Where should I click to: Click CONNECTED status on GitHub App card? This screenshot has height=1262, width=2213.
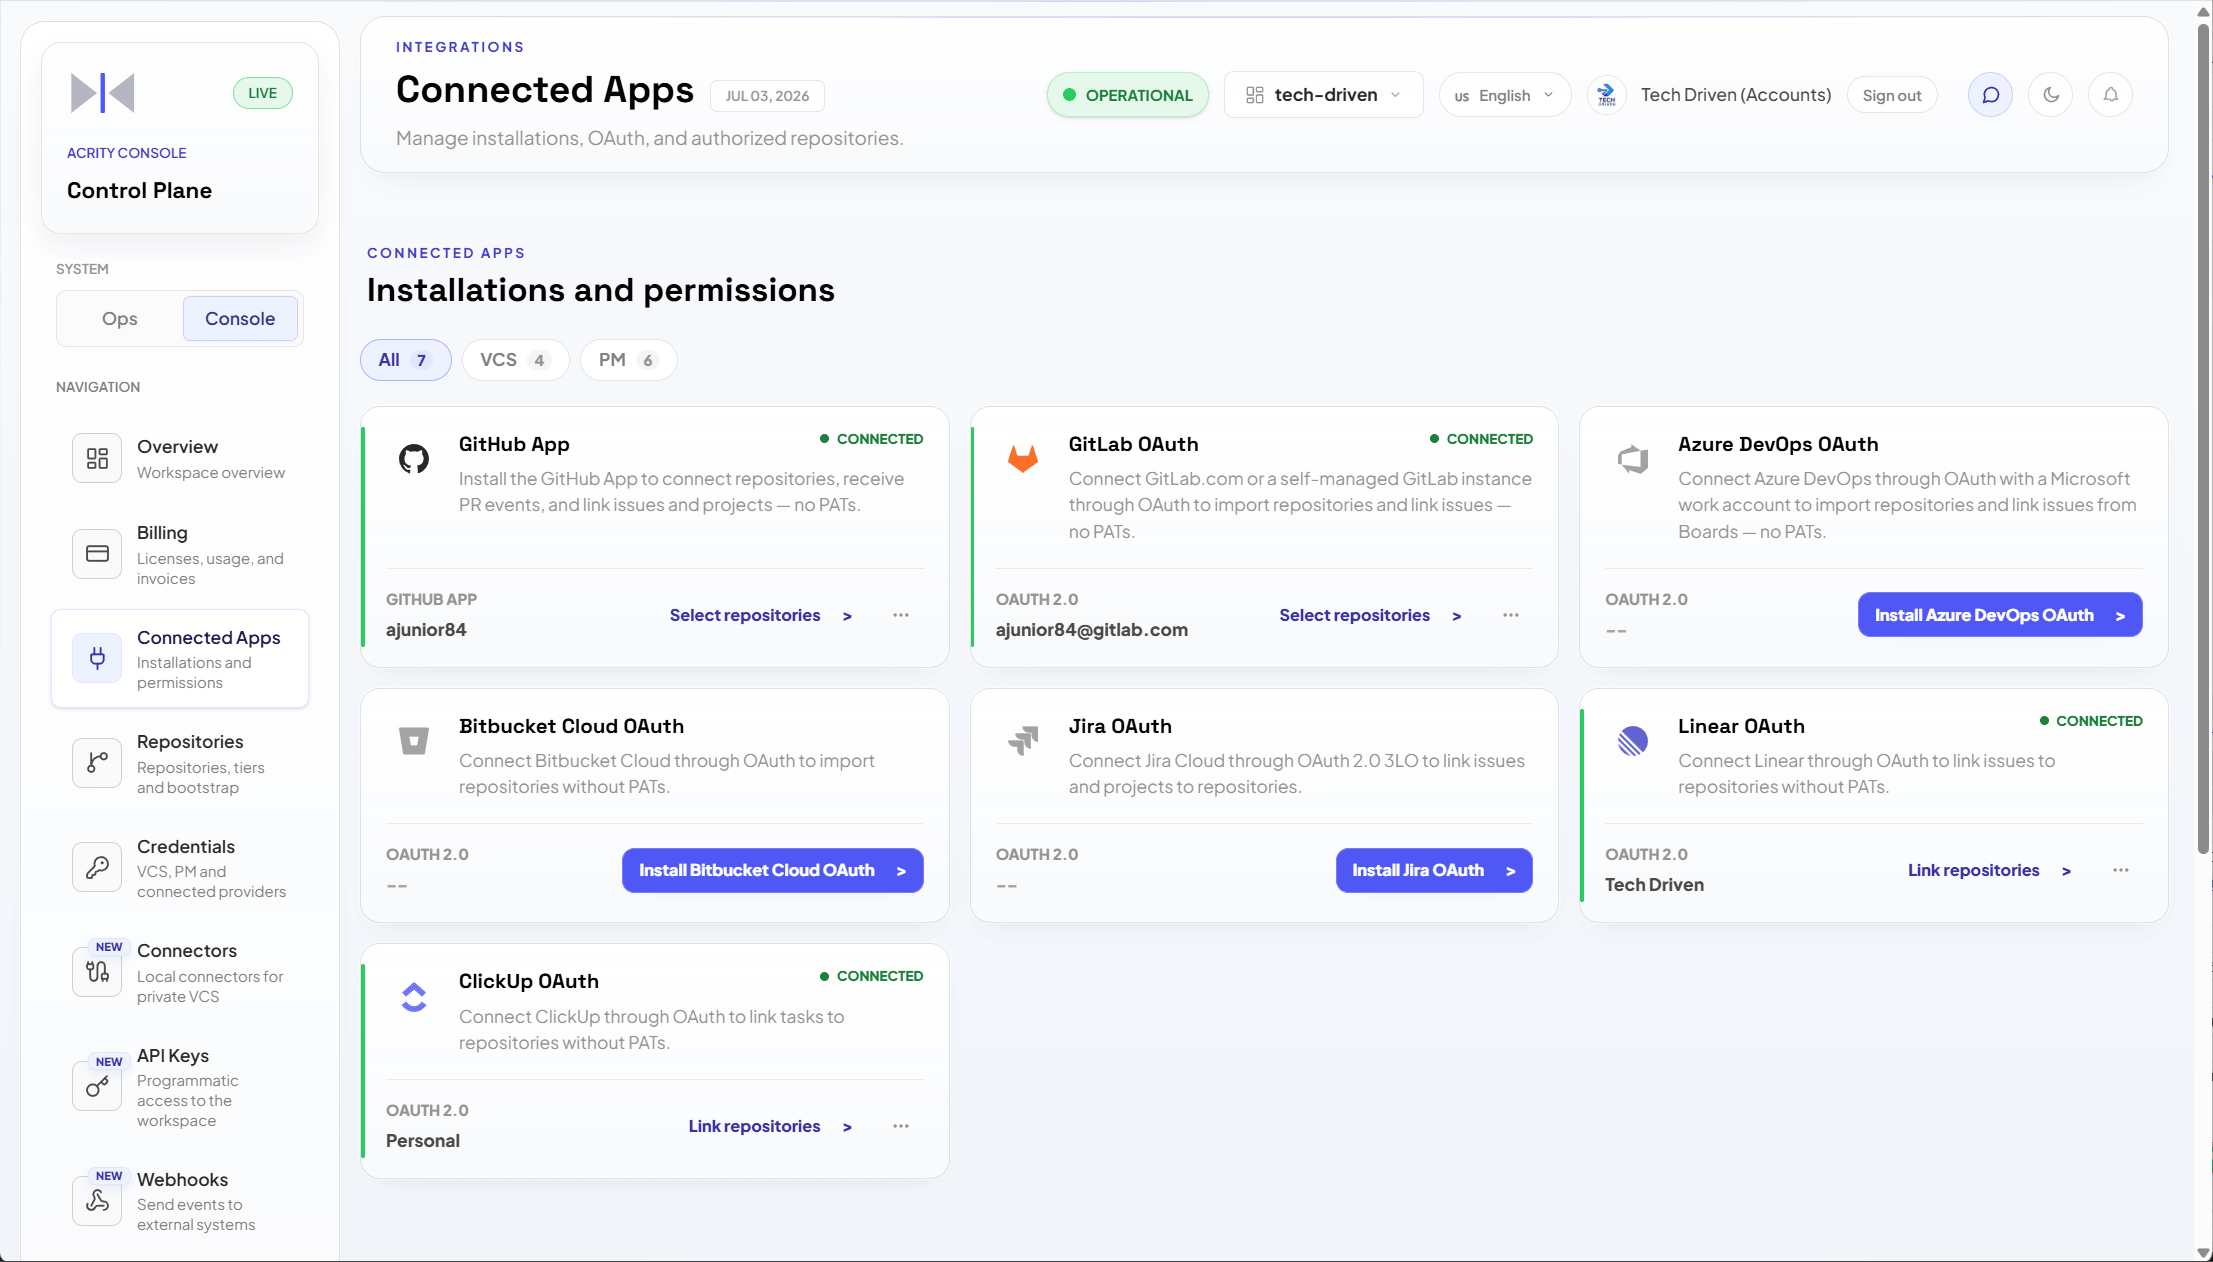[x=871, y=439]
